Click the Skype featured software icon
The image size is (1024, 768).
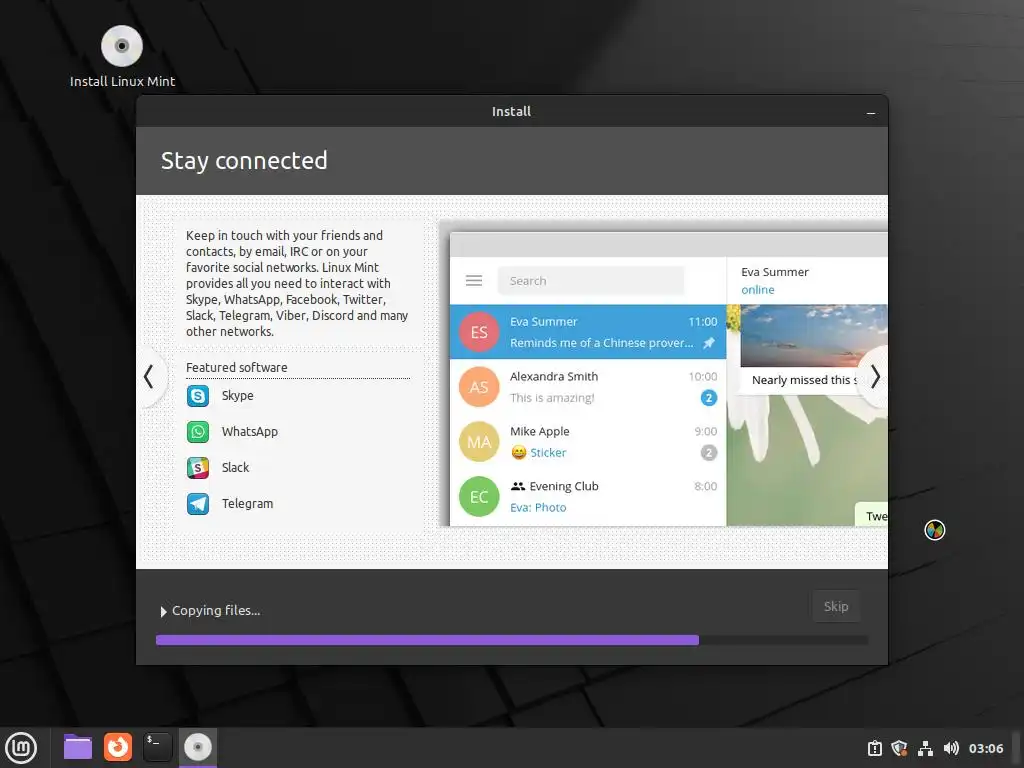[x=198, y=396]
